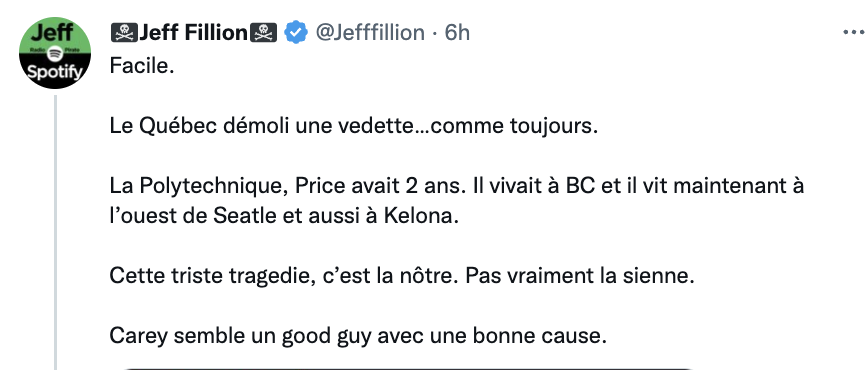
Task: Click the "Pas vraiment la sienne." sentence
Action: [580, 276]
